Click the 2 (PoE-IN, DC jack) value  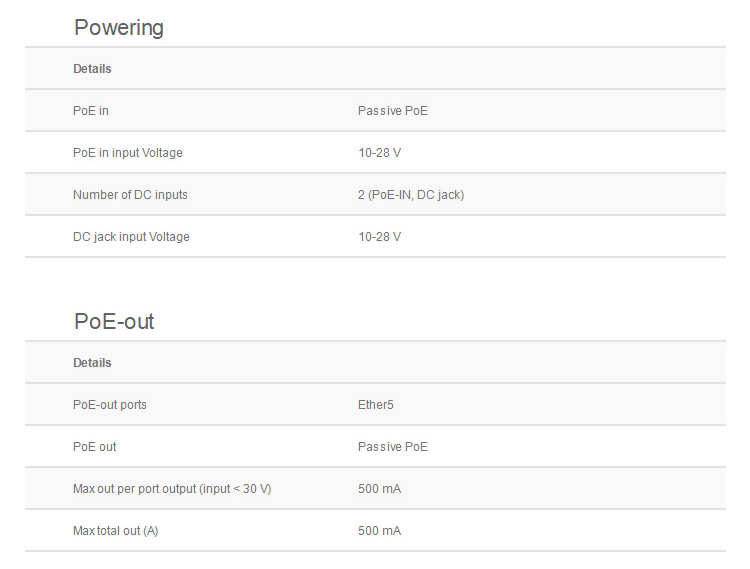tap(411, 195)
